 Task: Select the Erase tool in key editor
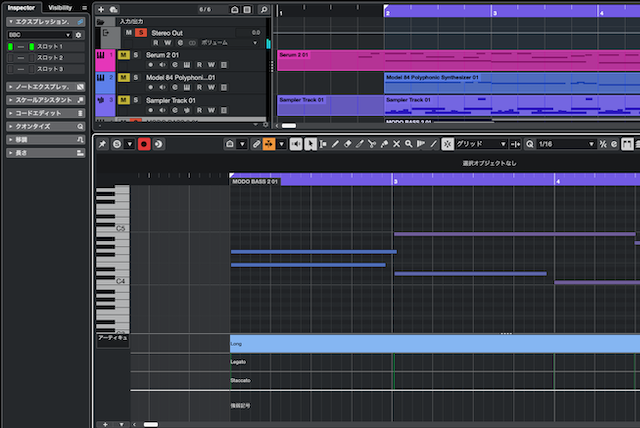pos(347,144)
